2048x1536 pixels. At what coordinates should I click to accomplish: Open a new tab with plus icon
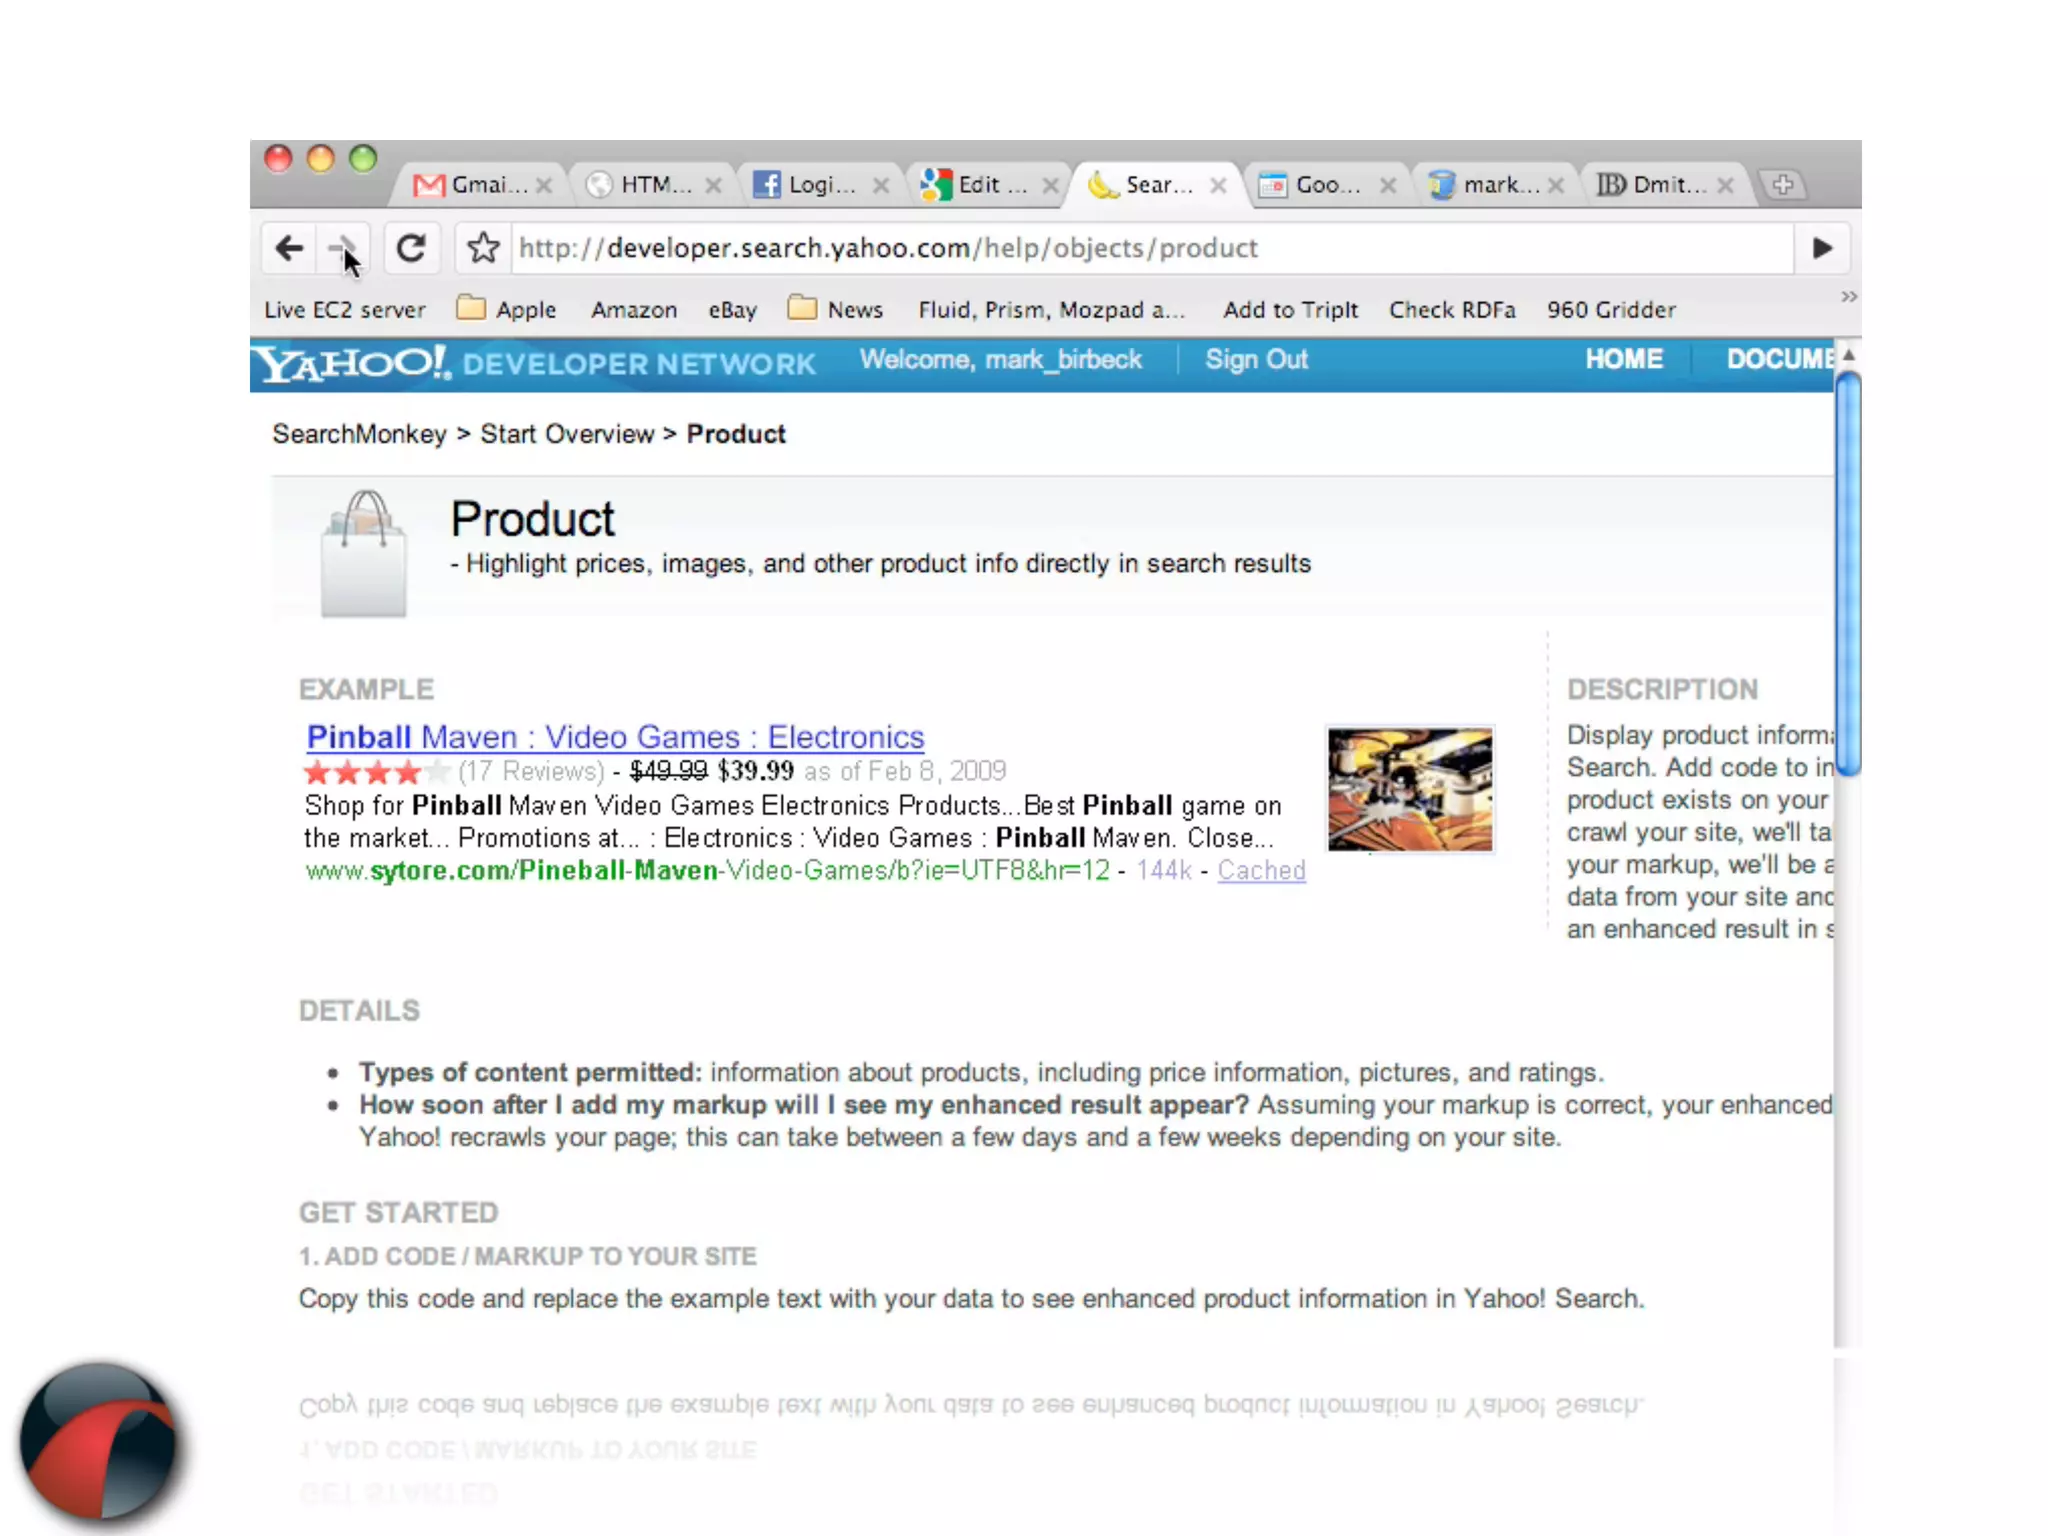(x=1783, y=185)
